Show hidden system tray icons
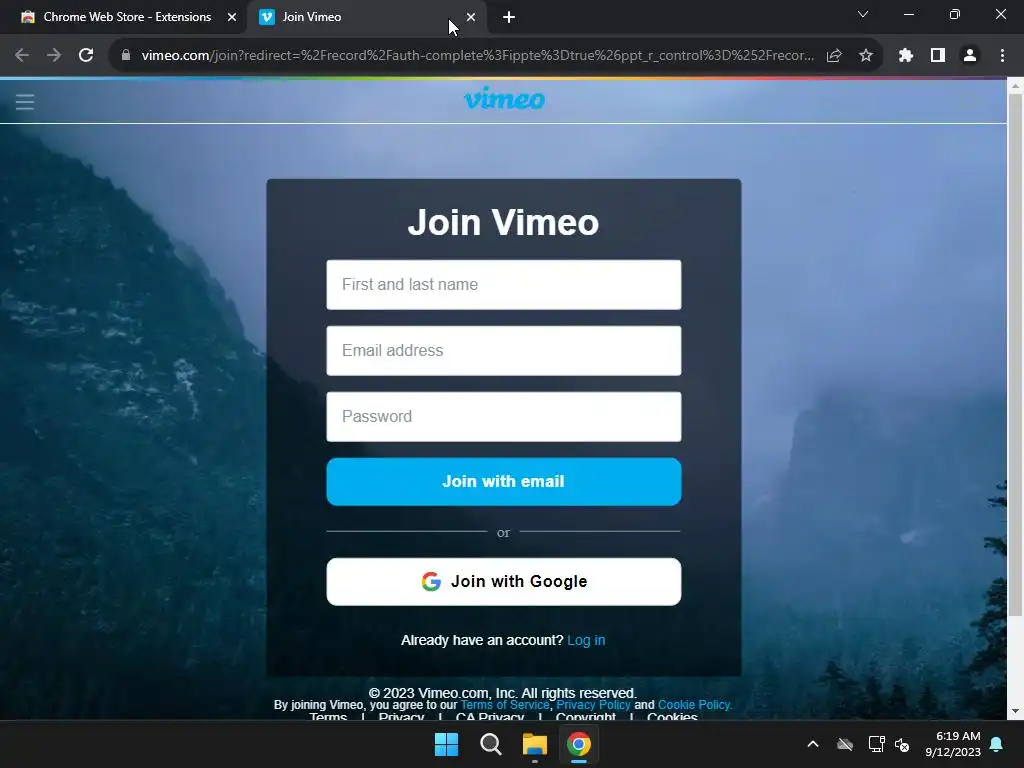Screen dimensions: 1024x768 tap(812, 744)
